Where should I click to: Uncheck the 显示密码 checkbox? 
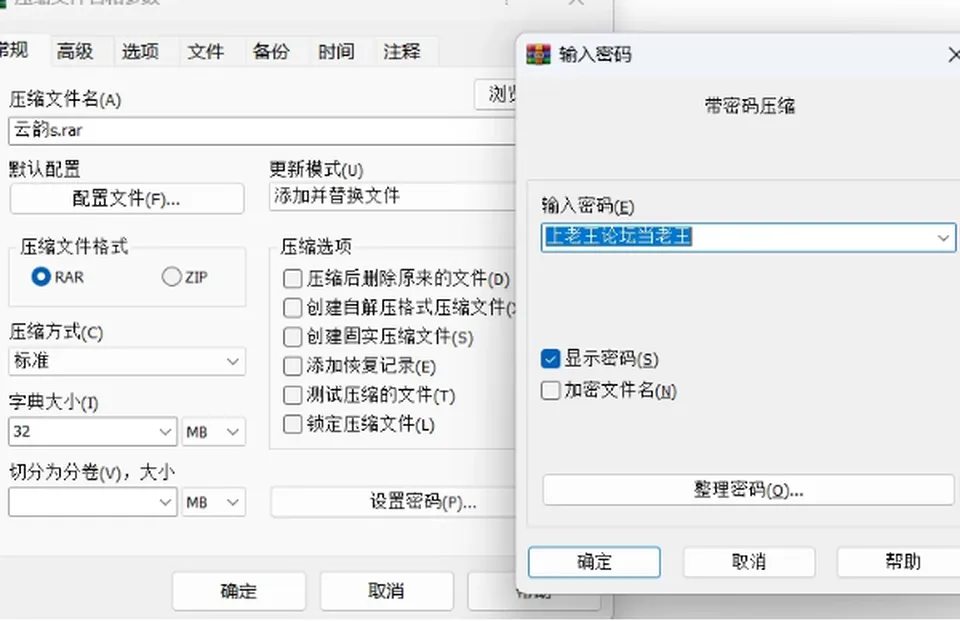[550, 359]
